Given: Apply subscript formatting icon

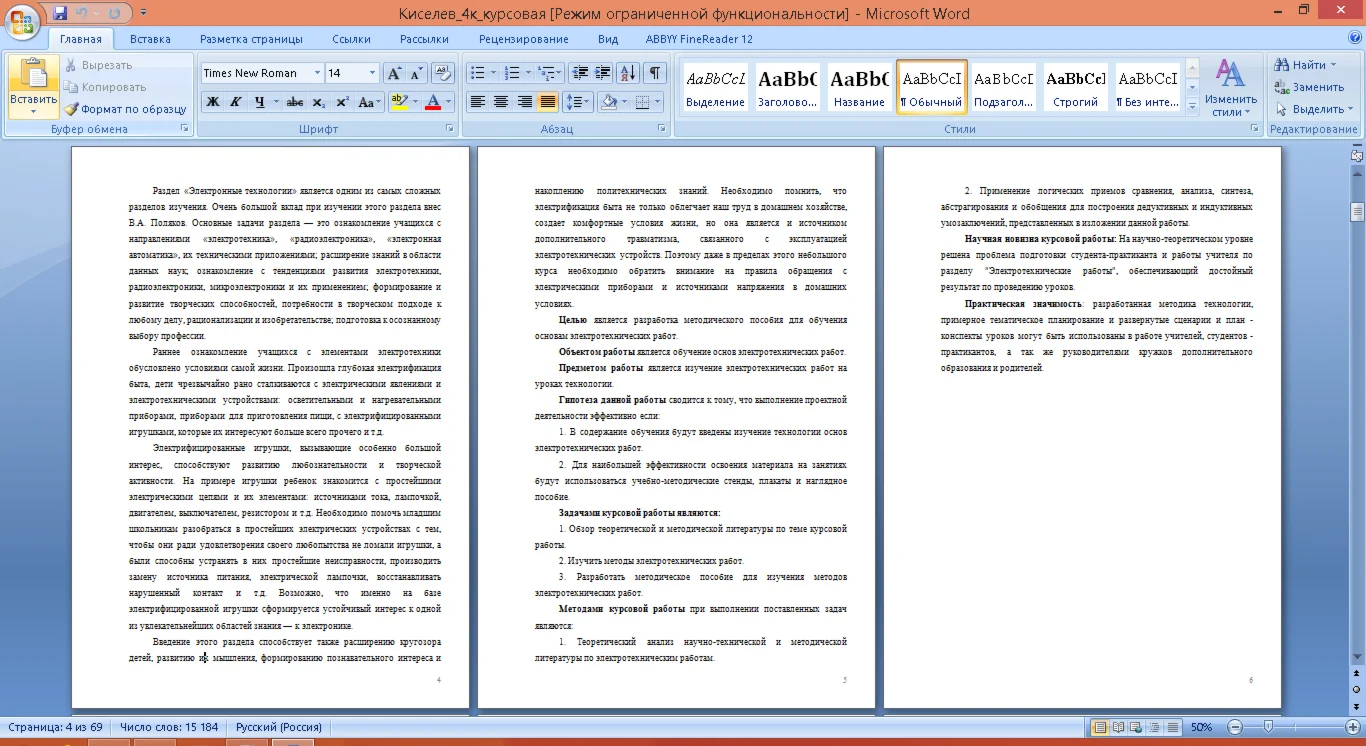Looking at the screenshot, I should [x=319, y=102].
